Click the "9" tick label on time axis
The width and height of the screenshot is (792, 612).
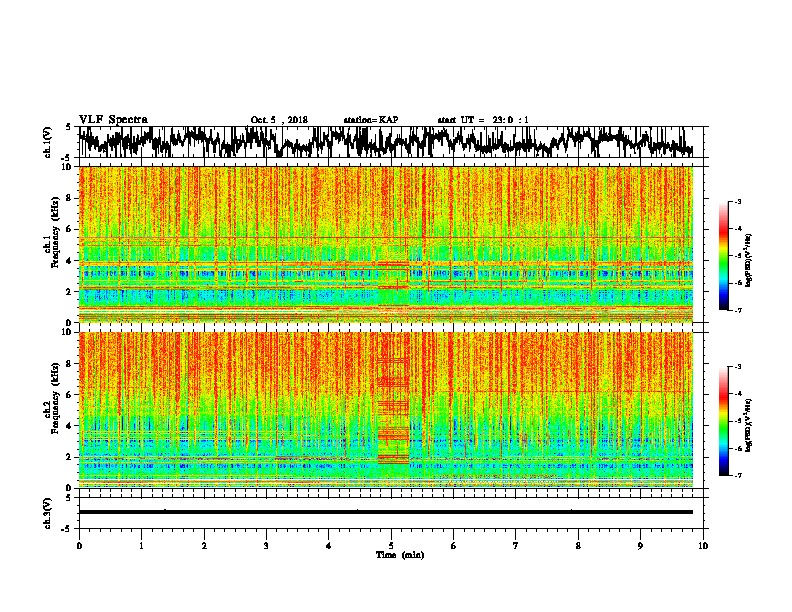pos(640,546)
